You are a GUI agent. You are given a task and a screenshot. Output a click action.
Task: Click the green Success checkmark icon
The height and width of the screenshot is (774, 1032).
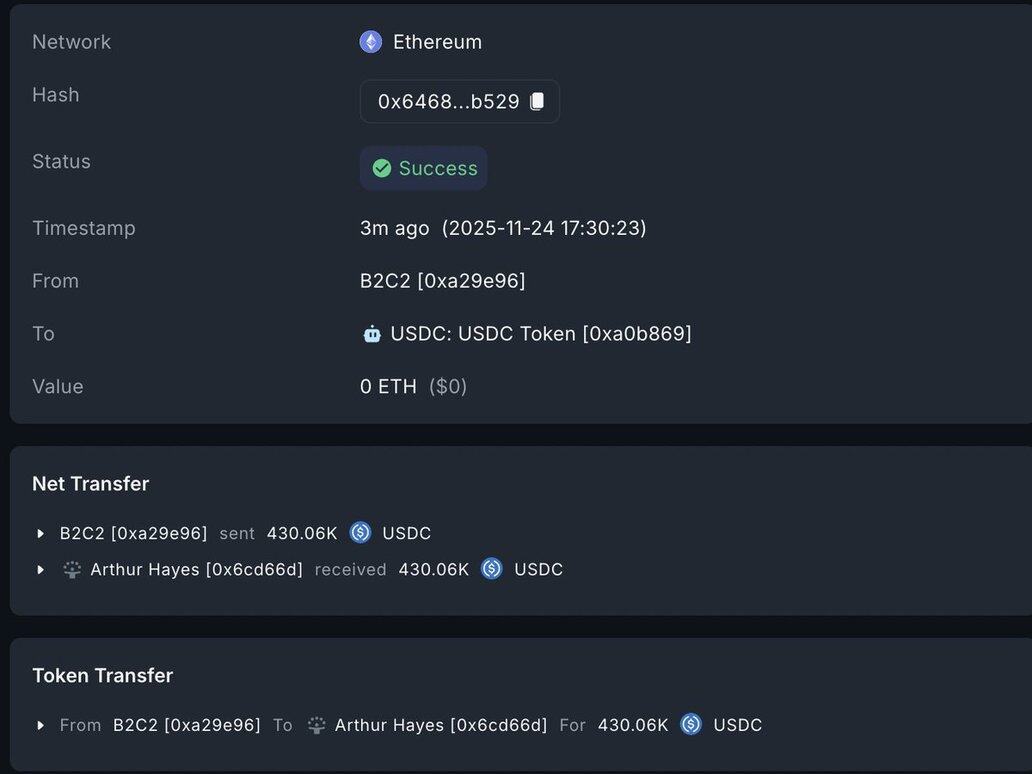[382, 168]
